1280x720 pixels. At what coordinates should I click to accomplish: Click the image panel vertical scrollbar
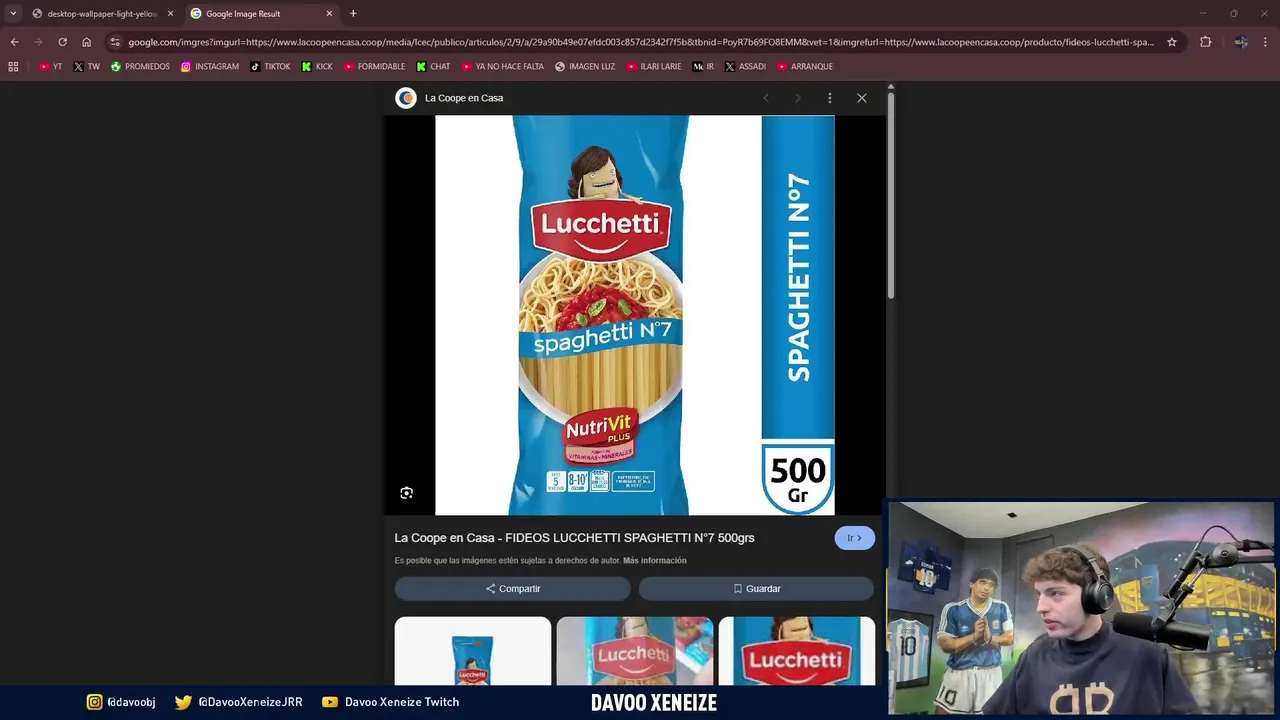click(x=890, y=195)
